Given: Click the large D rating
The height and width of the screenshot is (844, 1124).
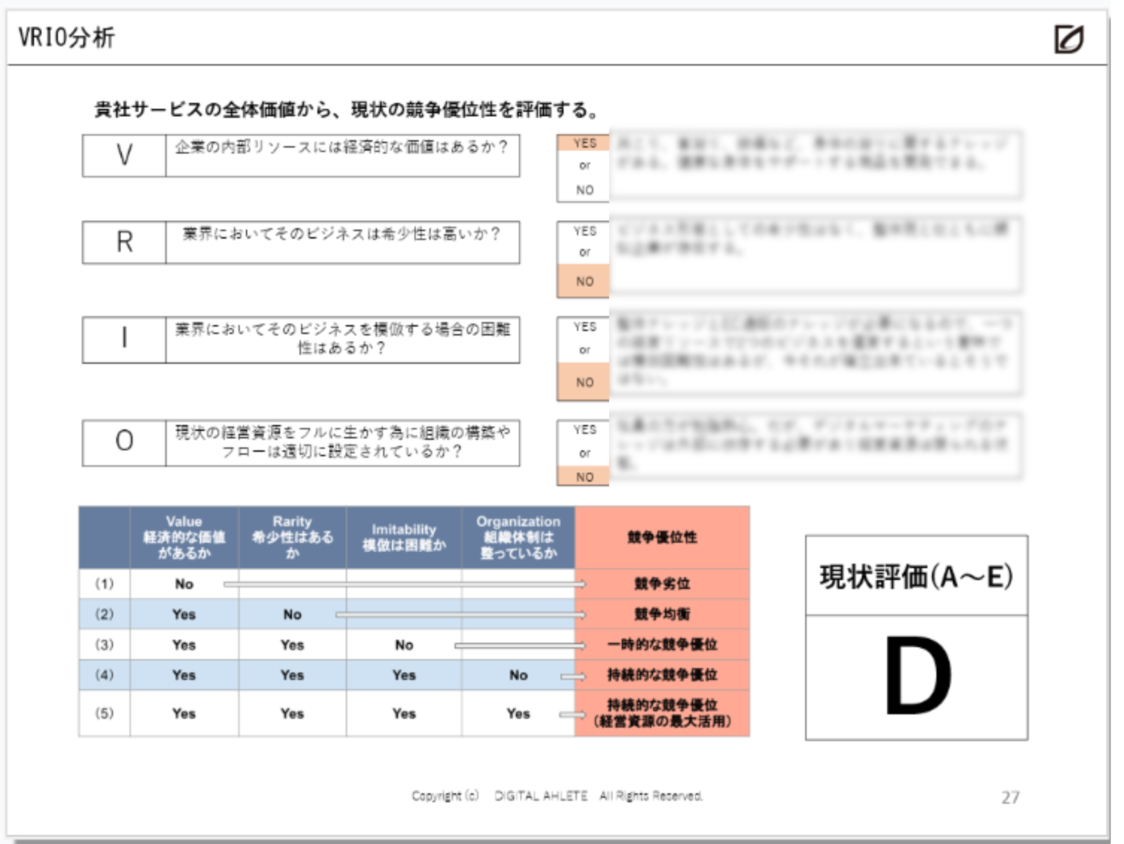Looking at the screenshot, I should pyautogui.click(x=918, y=677).
